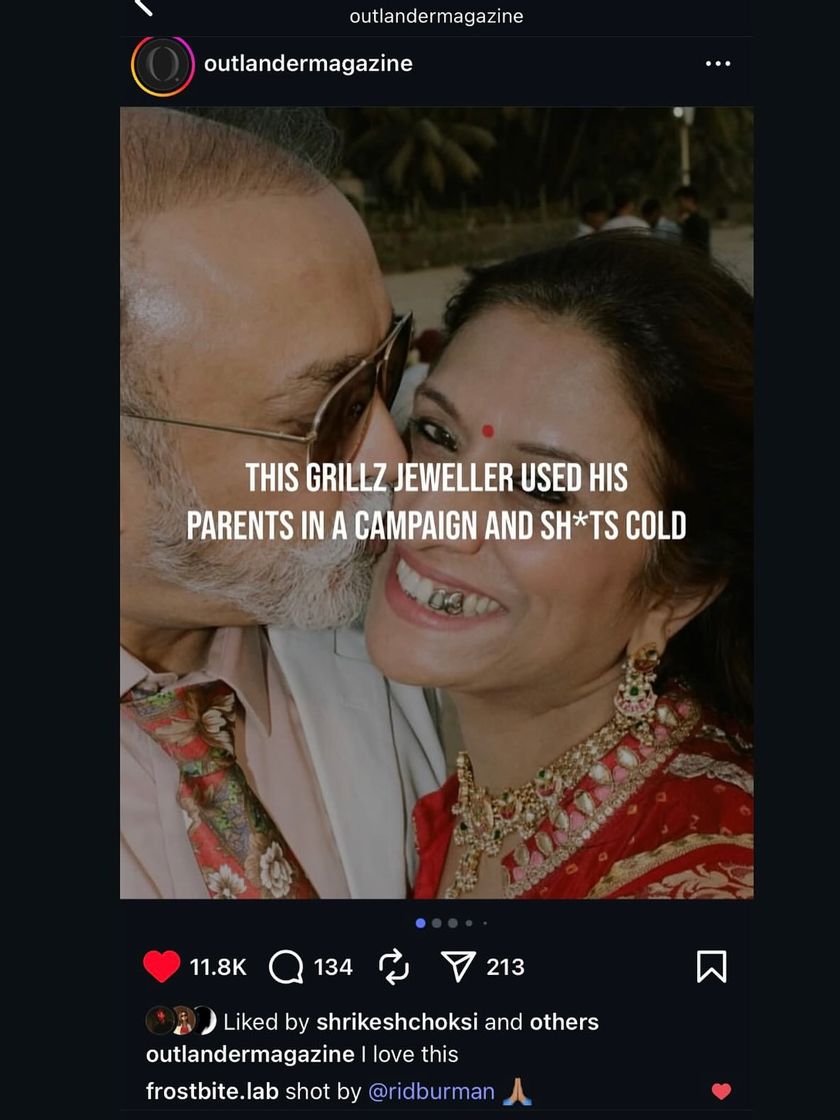The height and width of the screenshot is (1120, 840).
Task: Open the @ridburman mention
Action: tap(431, 1091)
